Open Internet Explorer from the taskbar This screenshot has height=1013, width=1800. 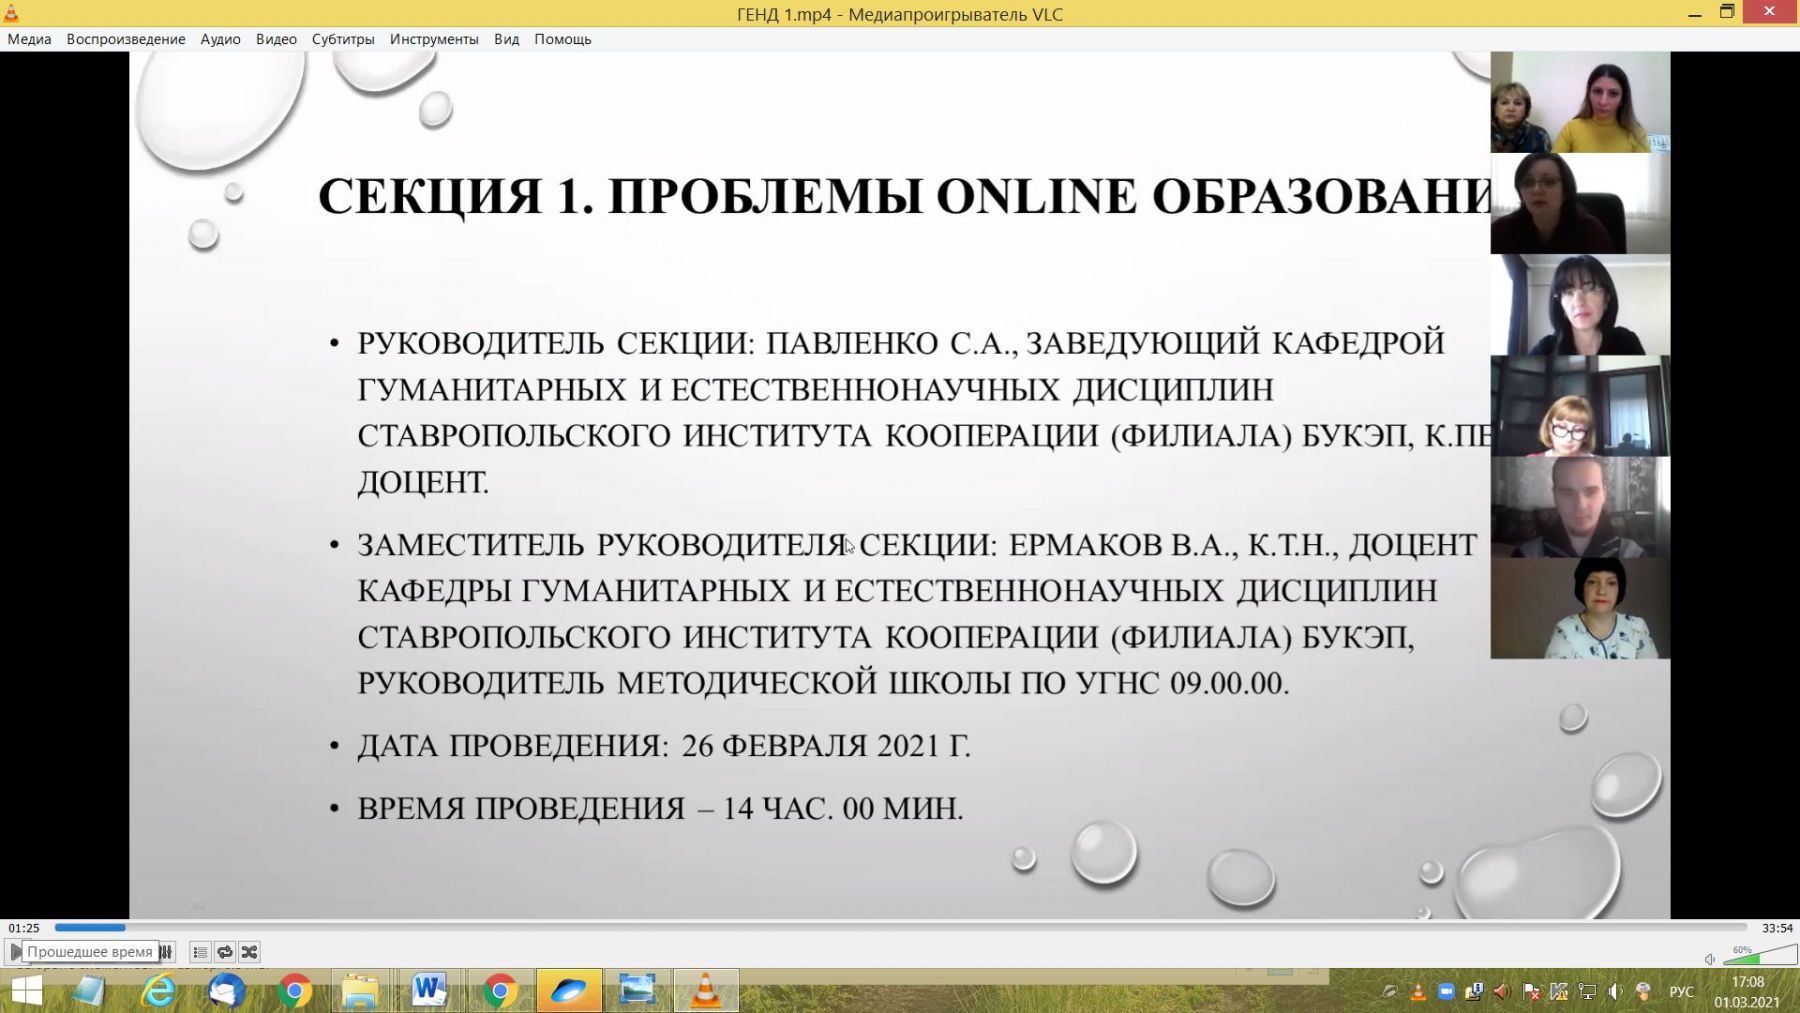(158, 991)
